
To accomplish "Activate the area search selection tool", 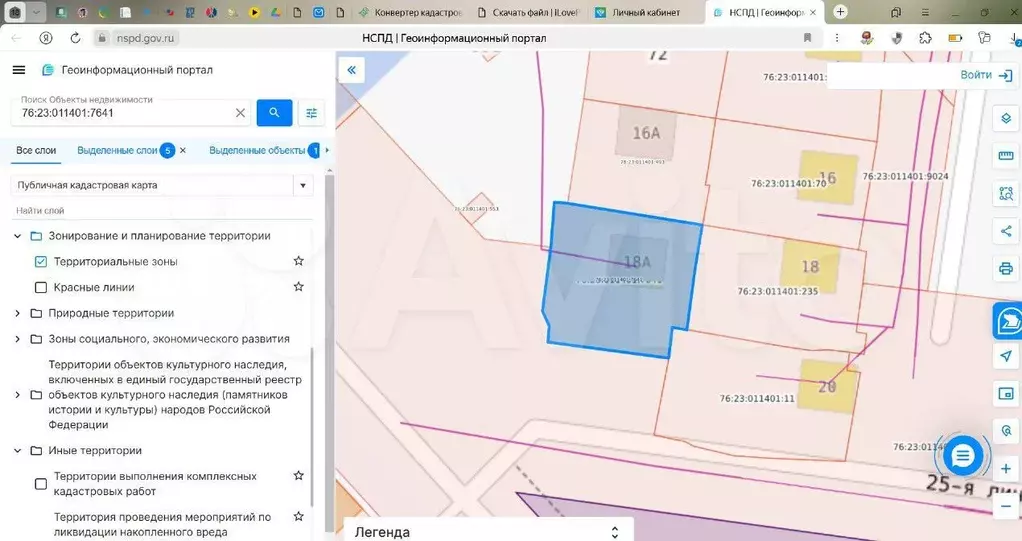I will coord(1006,194).
